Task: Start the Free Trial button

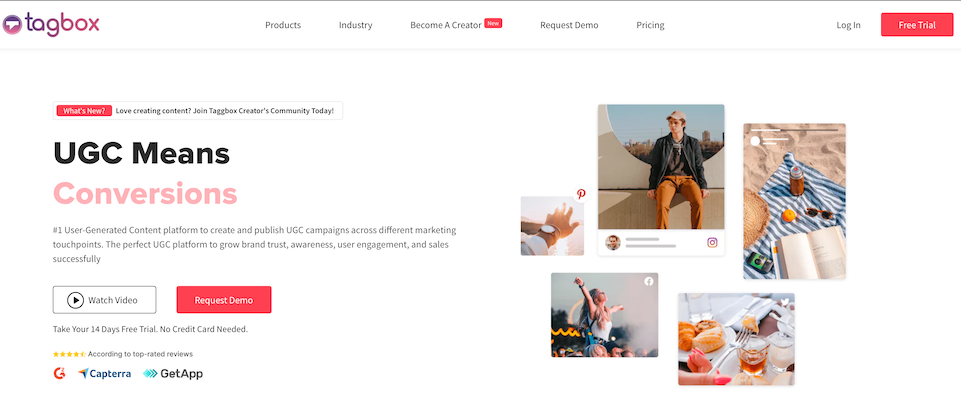Action: [917, 25]
